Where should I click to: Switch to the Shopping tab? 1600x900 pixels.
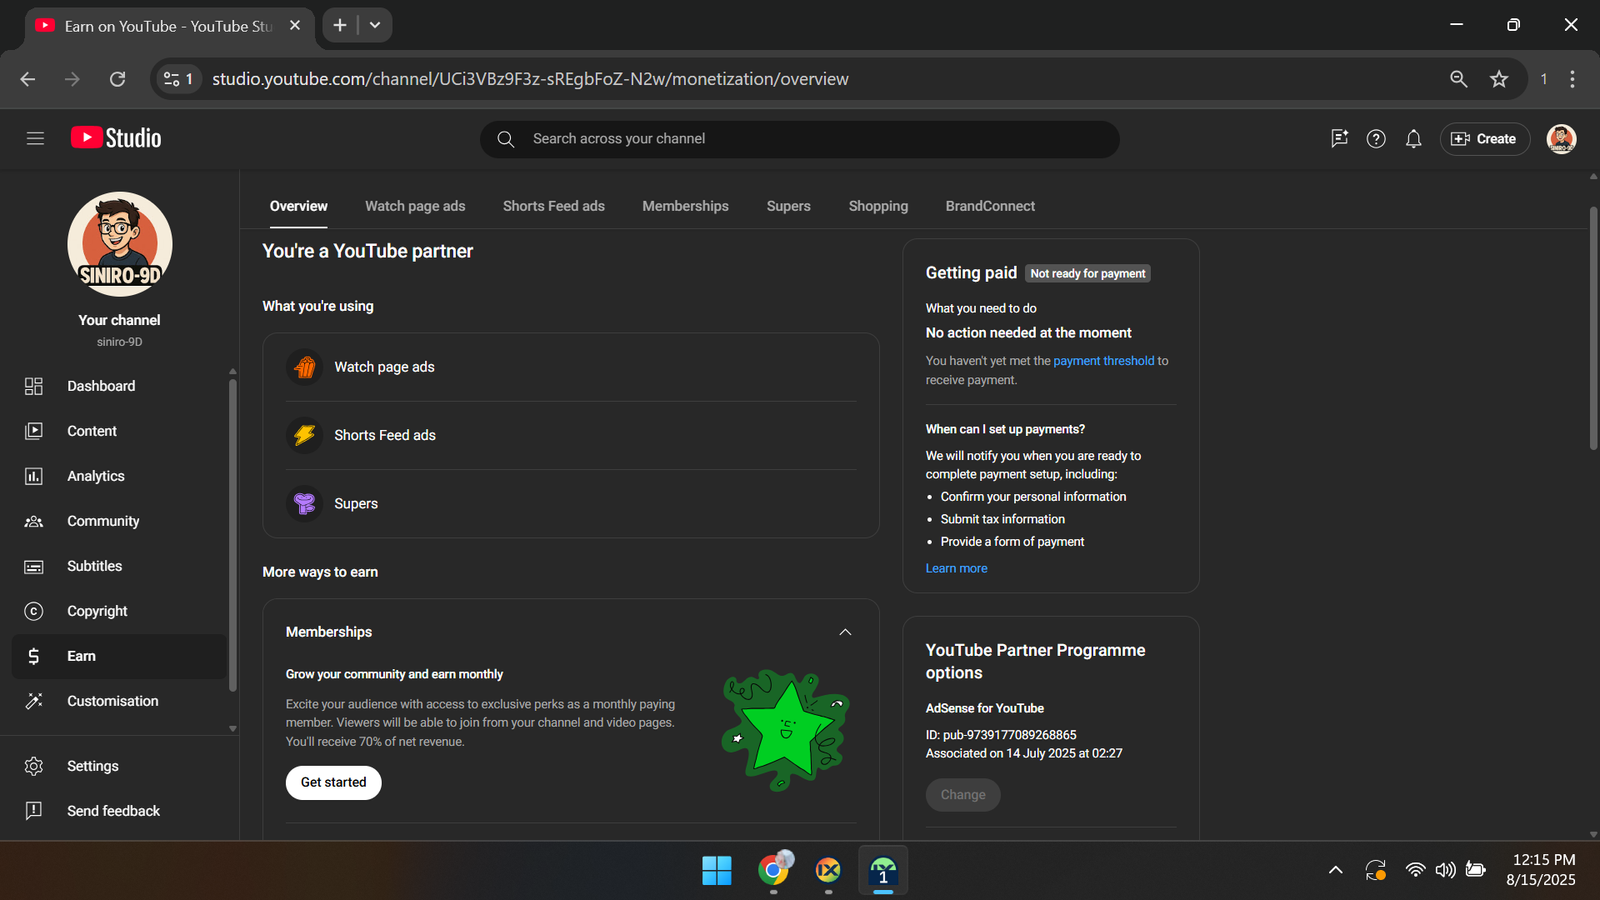coord(878,206)
